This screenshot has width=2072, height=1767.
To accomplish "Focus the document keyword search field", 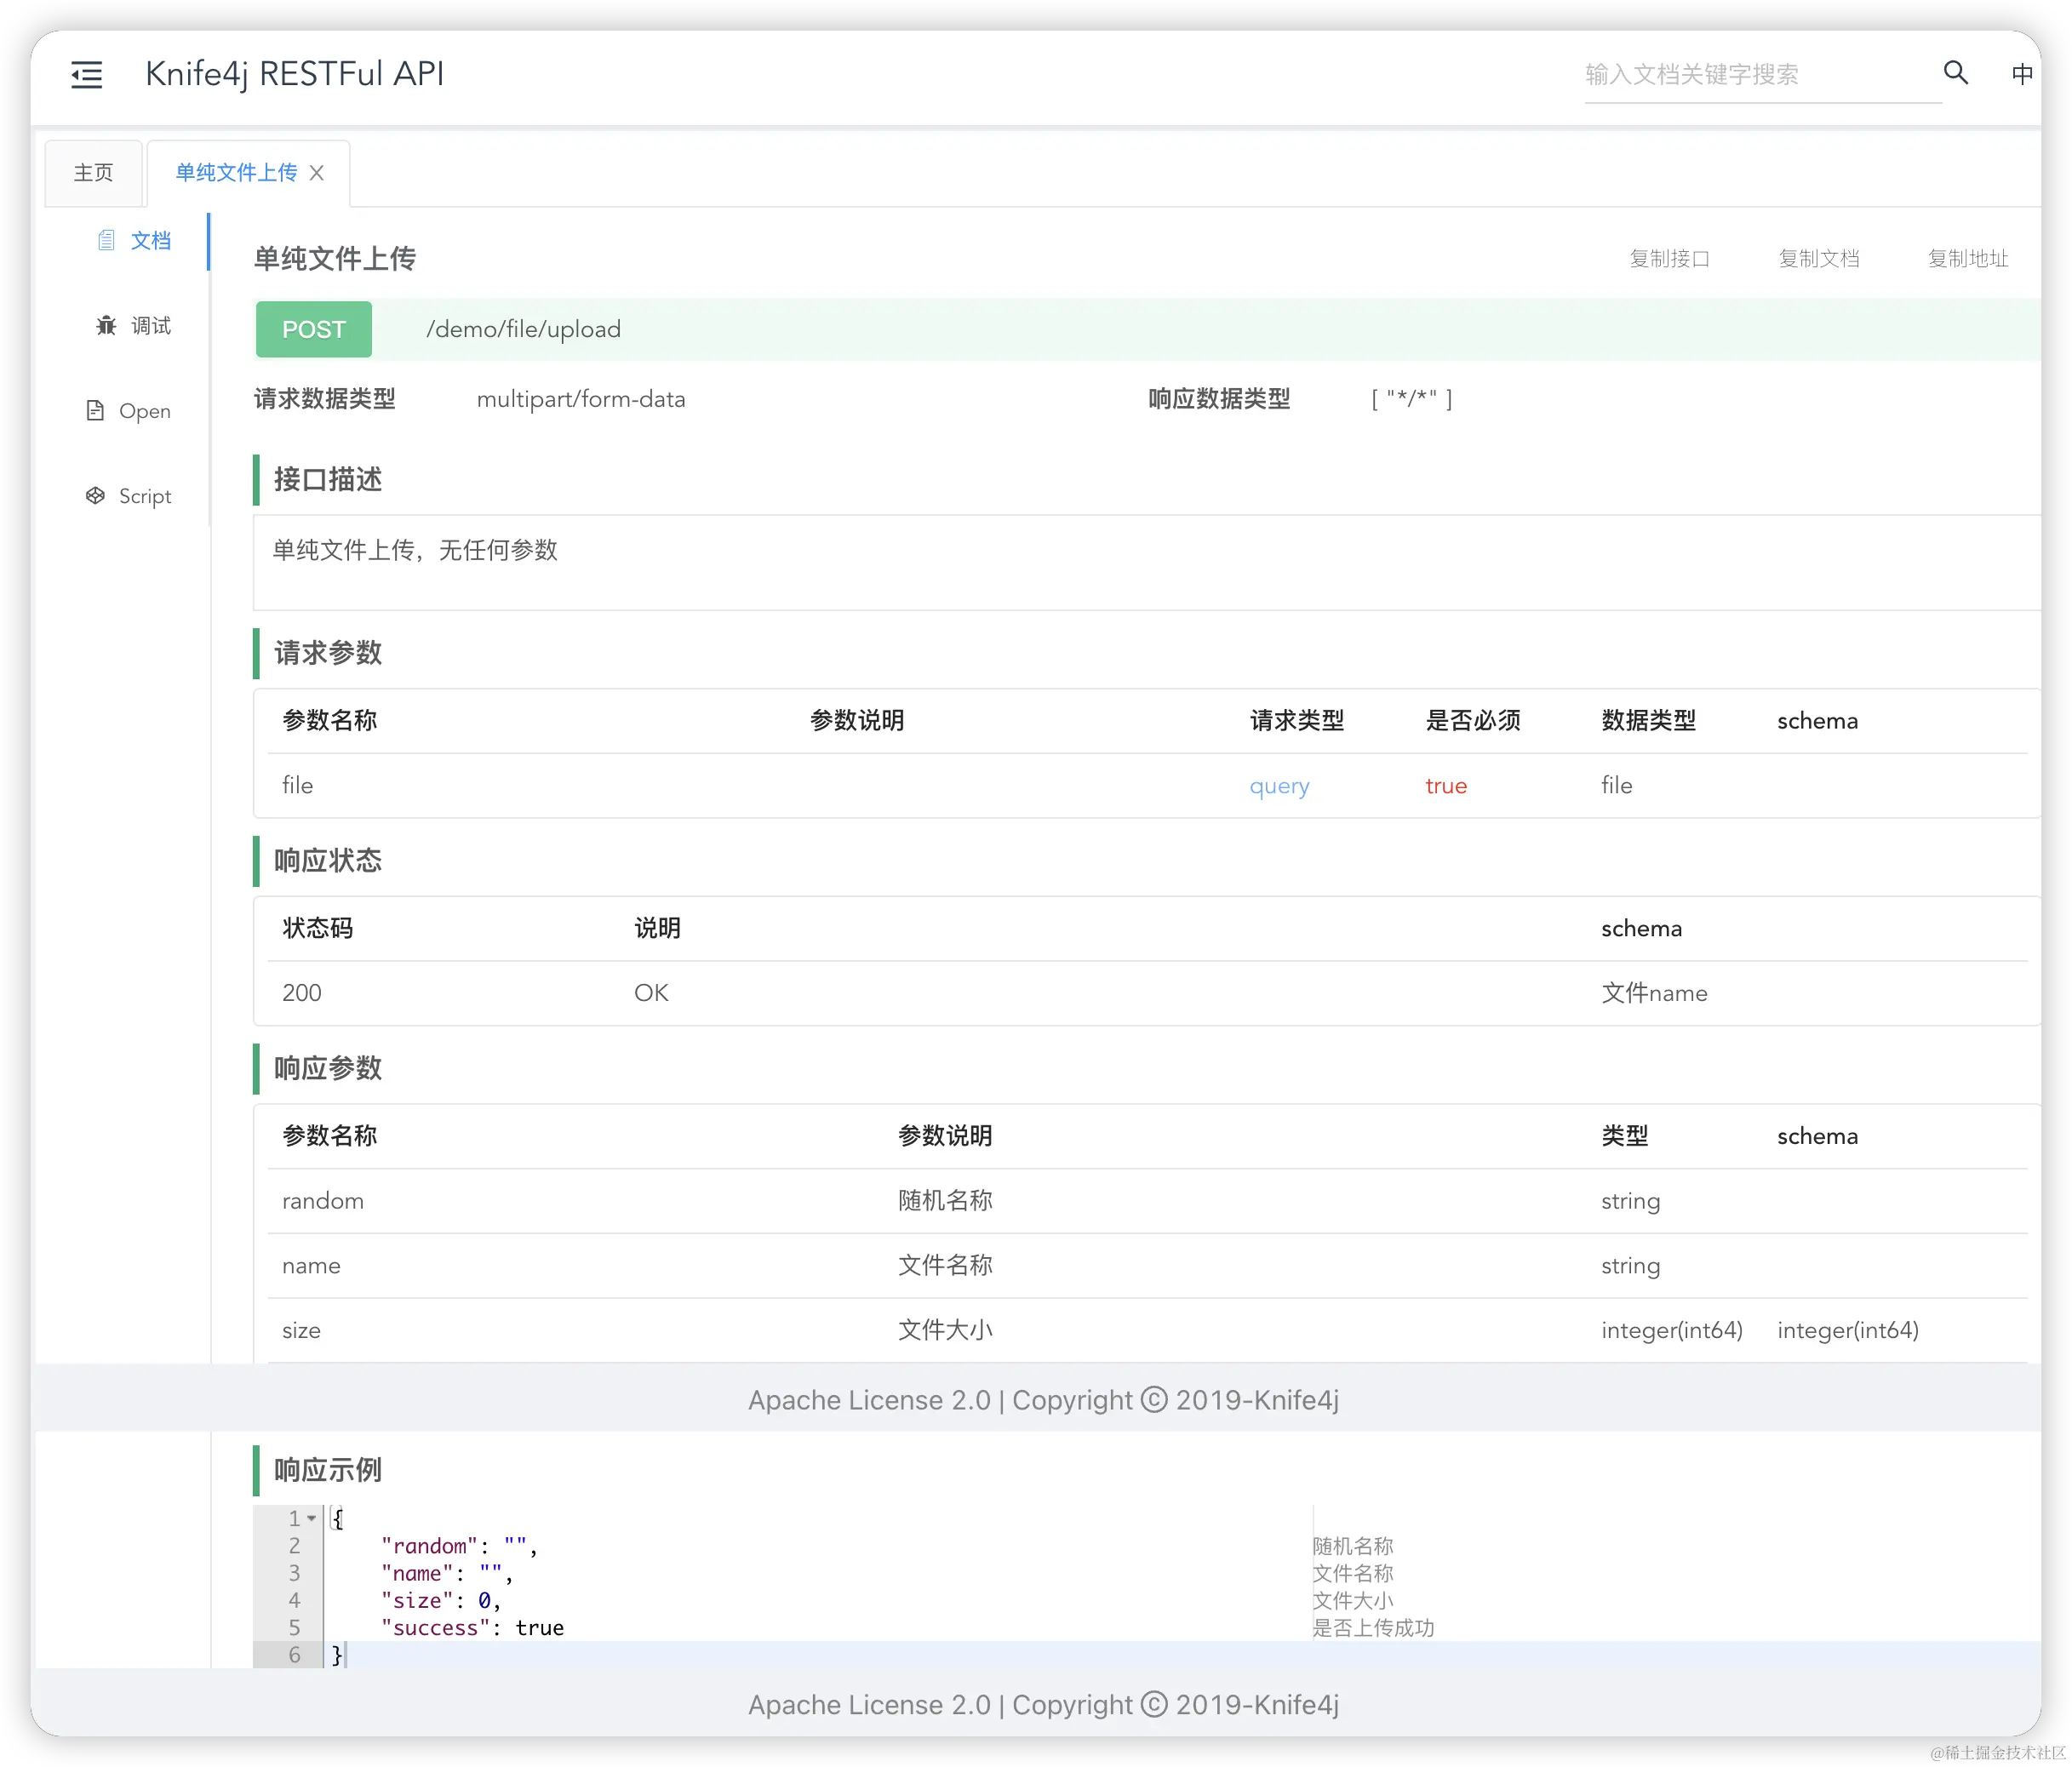I will 1760,75.
